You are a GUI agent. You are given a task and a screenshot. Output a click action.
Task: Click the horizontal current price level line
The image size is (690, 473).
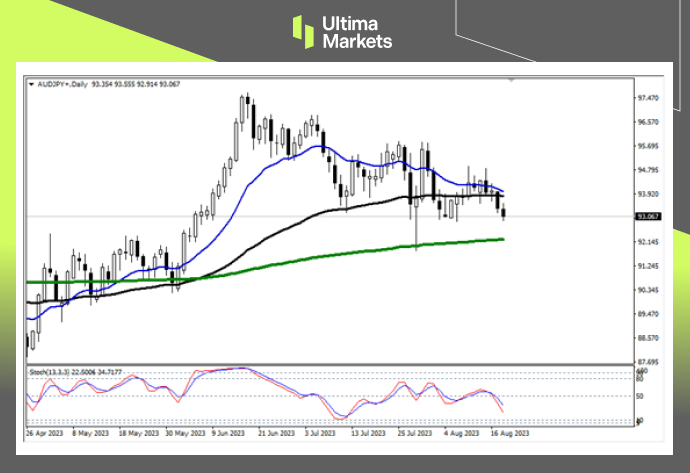click(330, 216)
